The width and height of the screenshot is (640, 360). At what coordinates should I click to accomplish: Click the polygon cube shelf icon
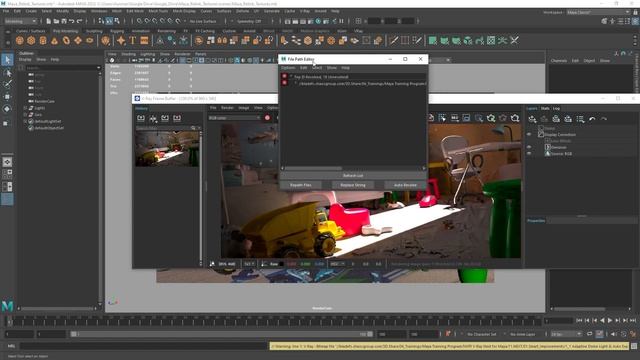(31, 40)
